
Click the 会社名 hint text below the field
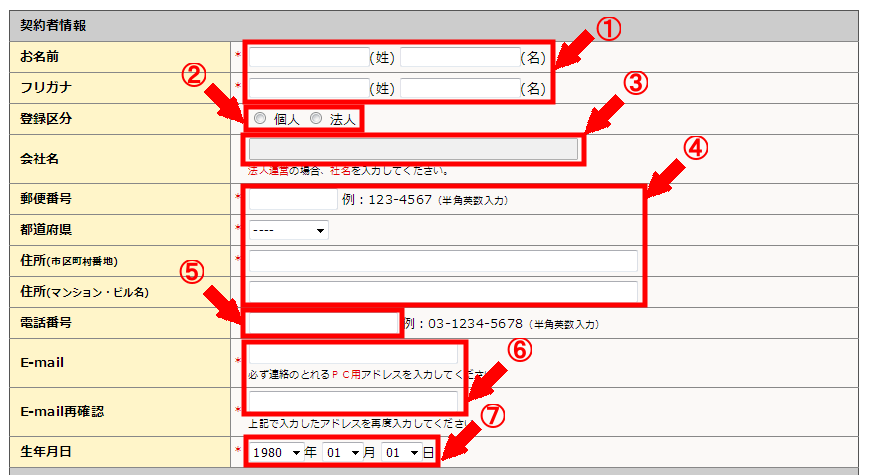348,171
